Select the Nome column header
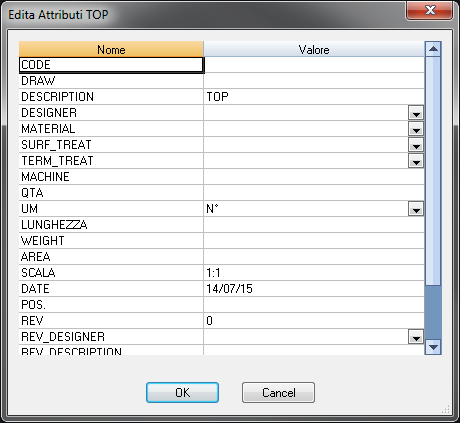Screen dimensions: 460x423 click(111, 49)
